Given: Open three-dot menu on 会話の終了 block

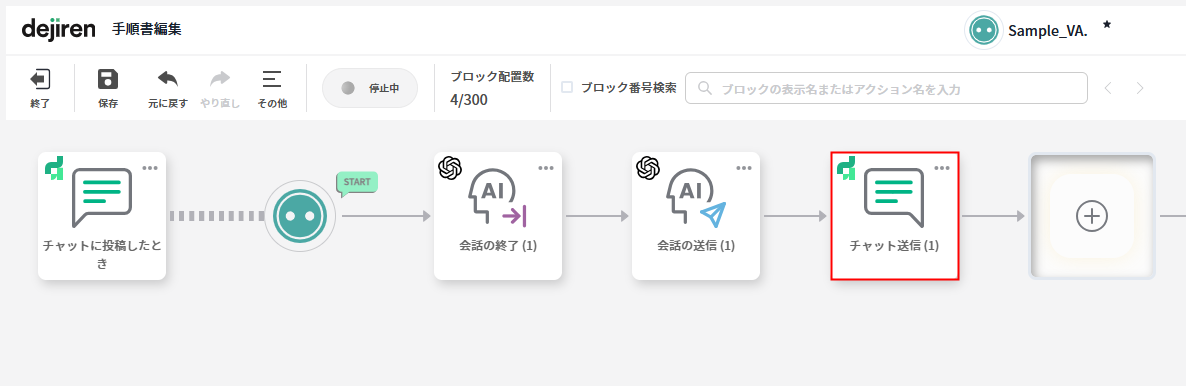Looking at the screenshot, I should click(x=545, y=168).
